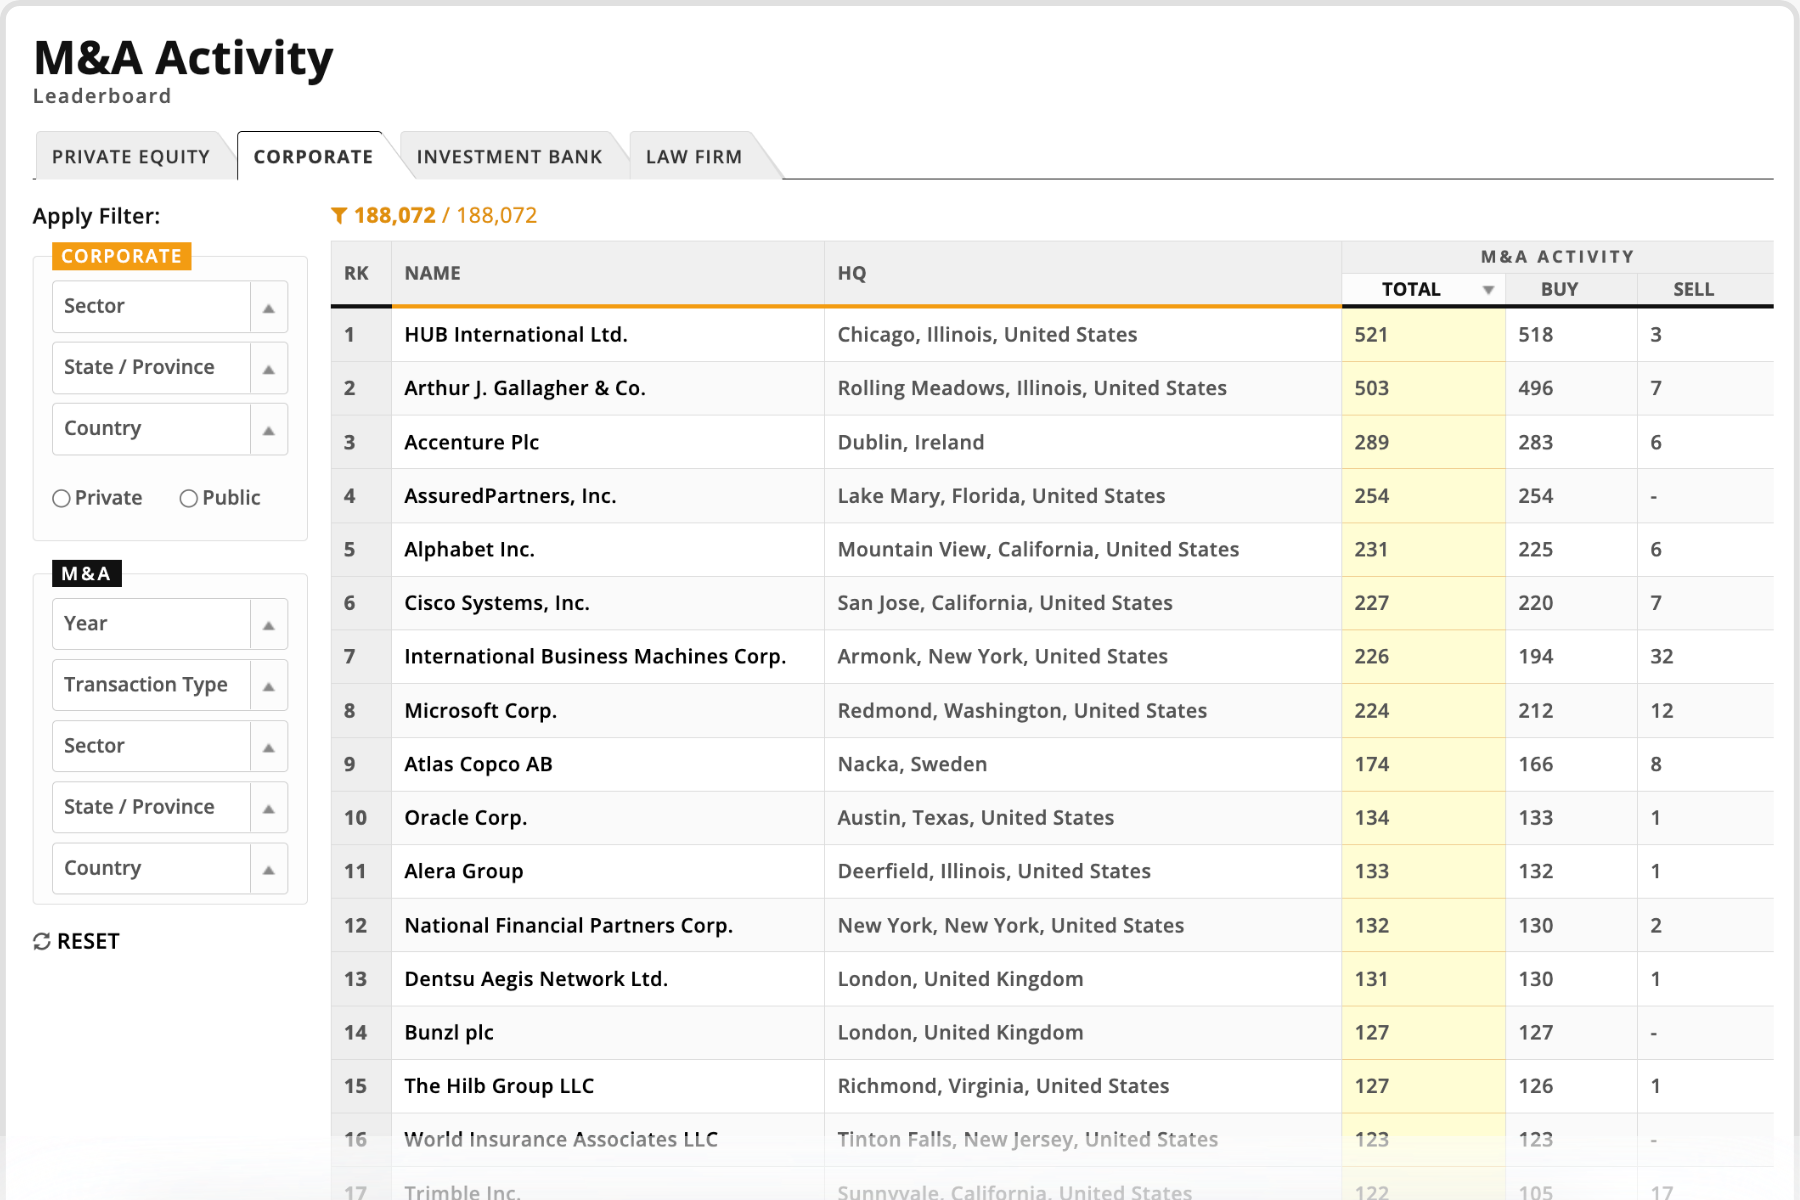The image size is (1800, 1200).
Task: Switch to the Private Equity tab
Action: 131,157
